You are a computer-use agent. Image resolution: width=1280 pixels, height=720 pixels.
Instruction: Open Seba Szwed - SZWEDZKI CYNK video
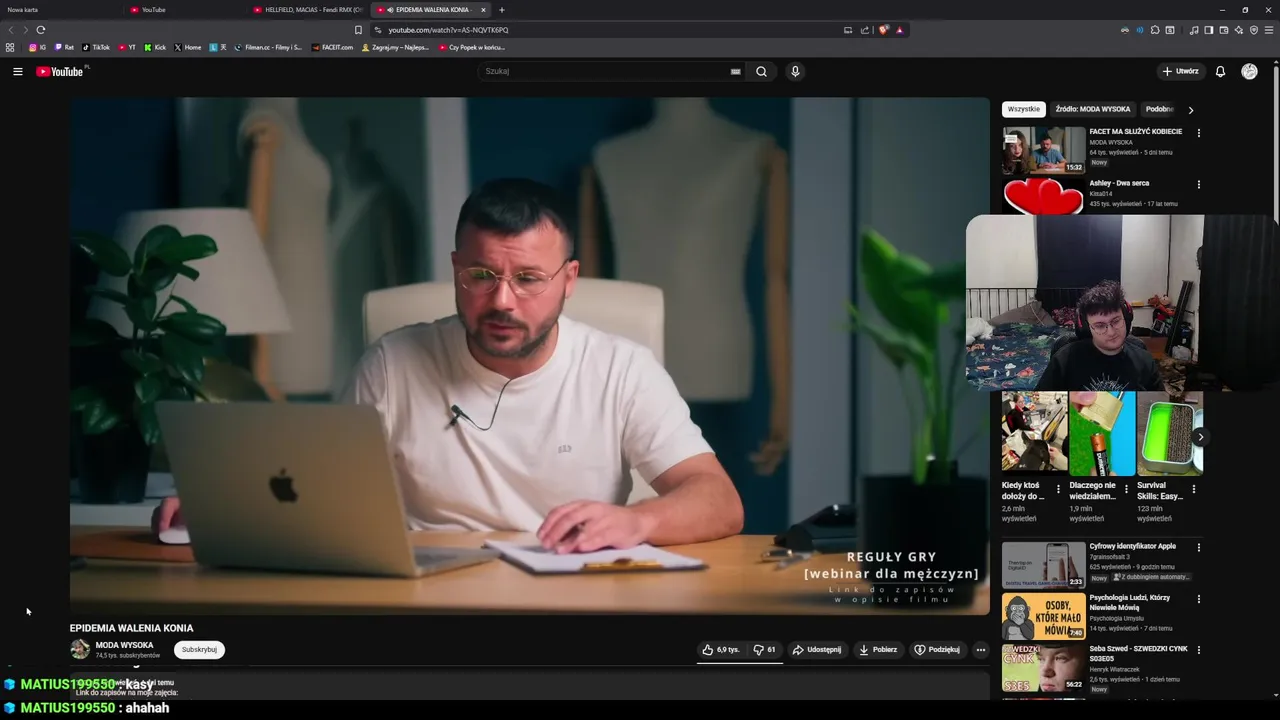1138,654
